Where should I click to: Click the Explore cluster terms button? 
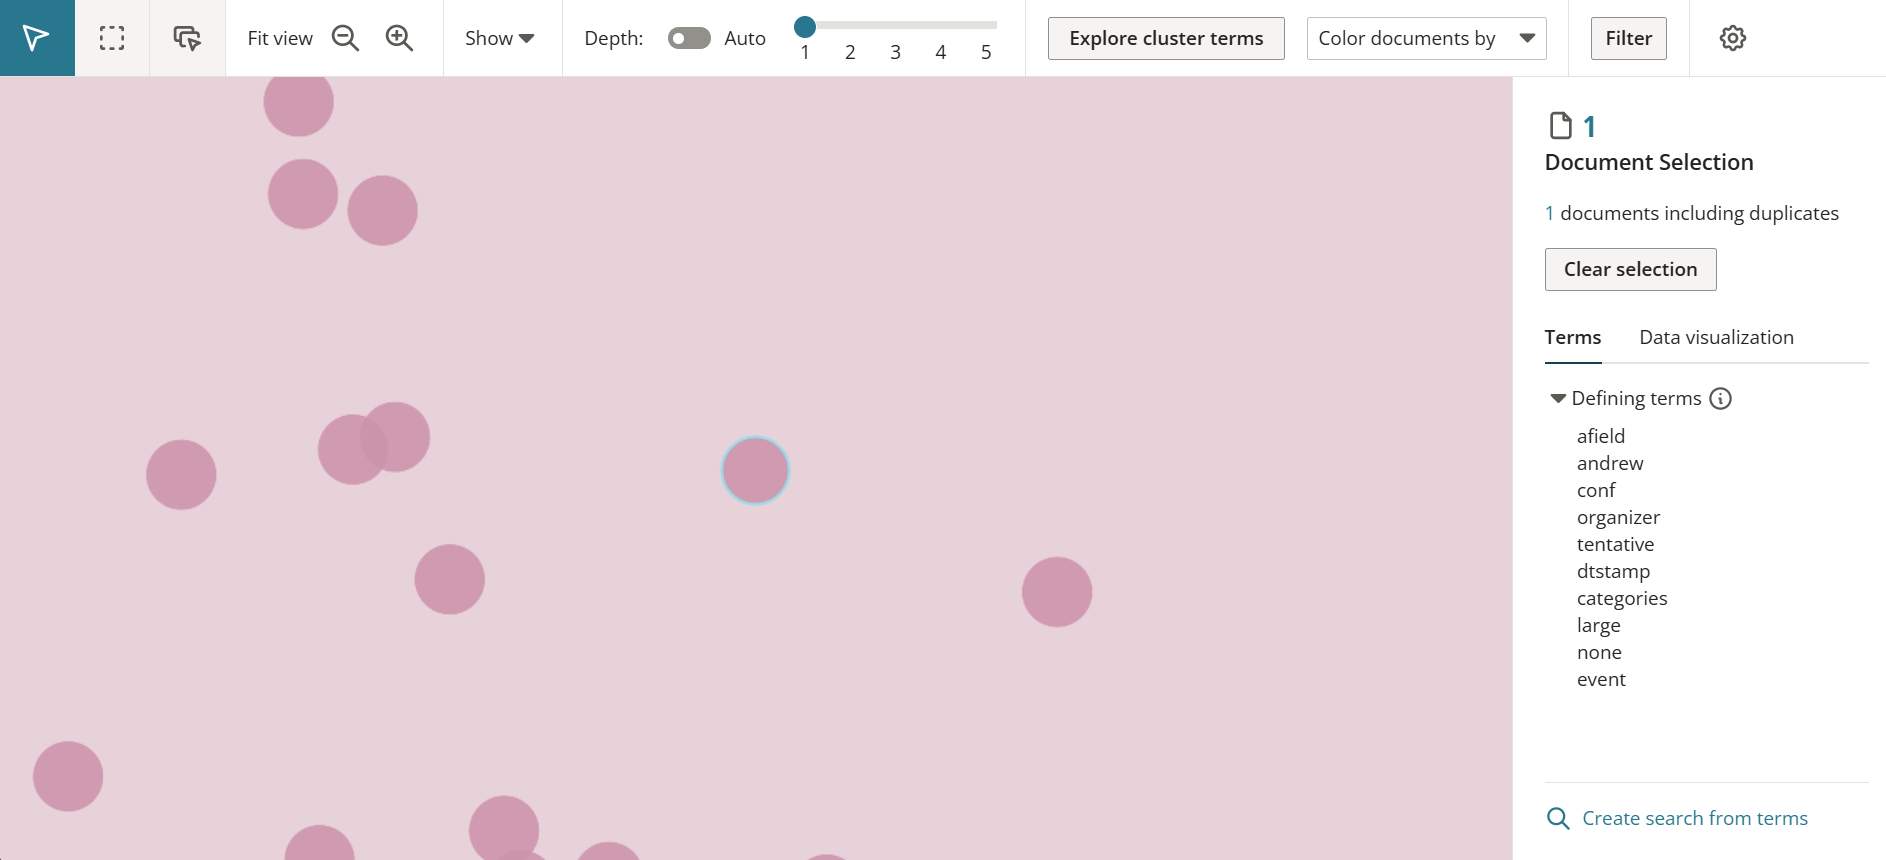(1166, 38)
